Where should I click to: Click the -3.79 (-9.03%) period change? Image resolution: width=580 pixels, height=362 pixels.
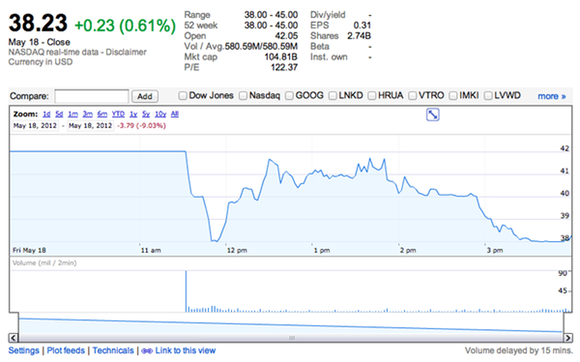pos(142,126)
